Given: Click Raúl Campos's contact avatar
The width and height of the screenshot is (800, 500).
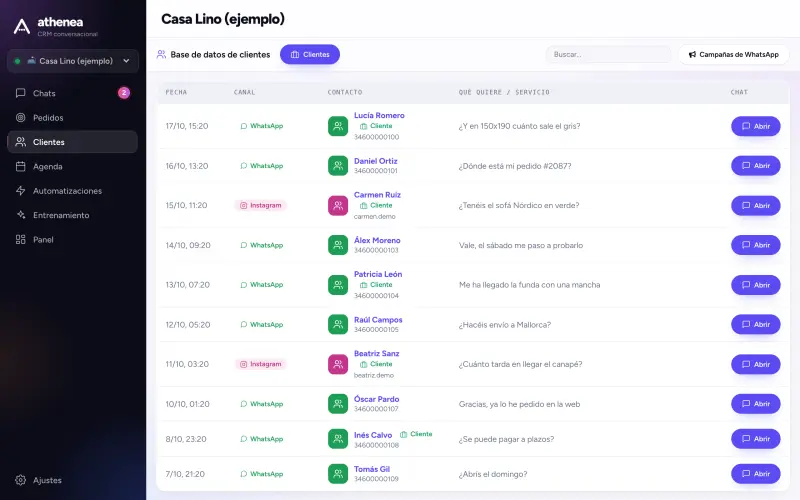Looking at the screenshot, I should pos(338,324).
